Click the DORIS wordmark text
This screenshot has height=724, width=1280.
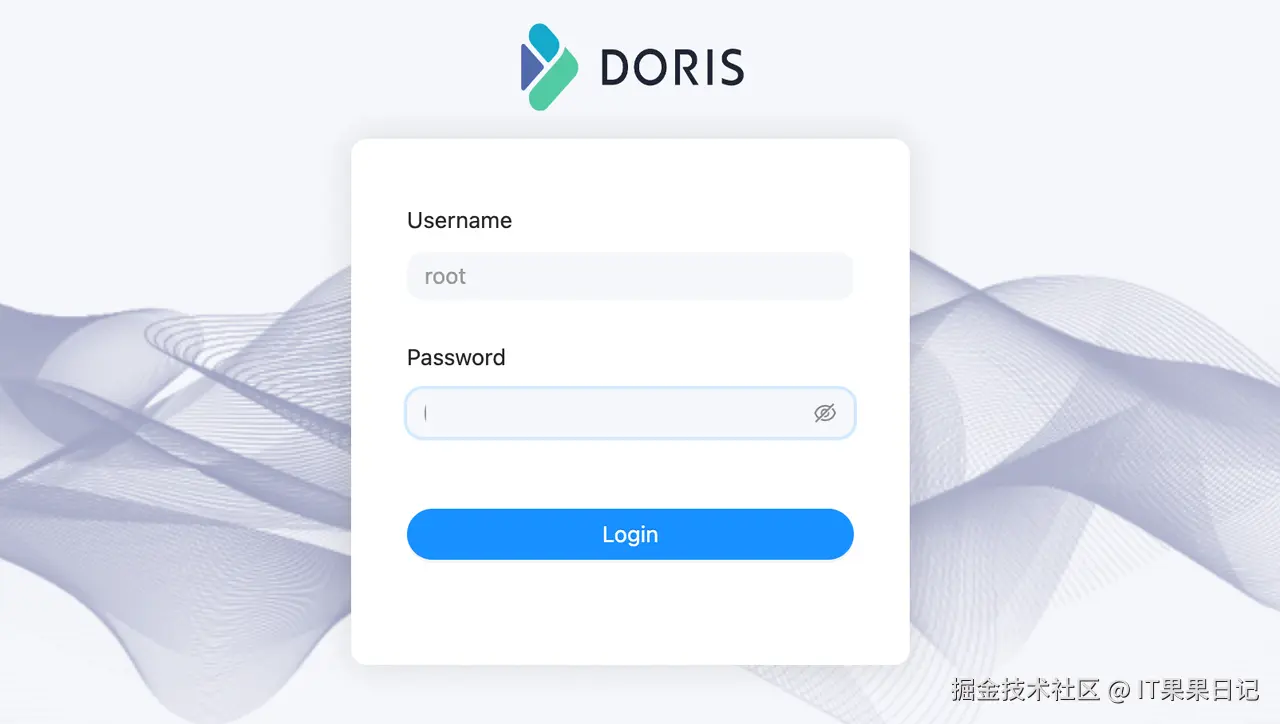click(672, 68)
